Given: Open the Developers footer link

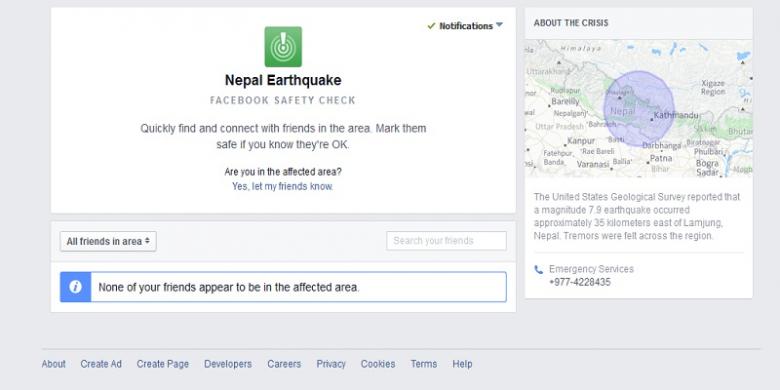Looking at the screenshot, I should pos(228,364).
